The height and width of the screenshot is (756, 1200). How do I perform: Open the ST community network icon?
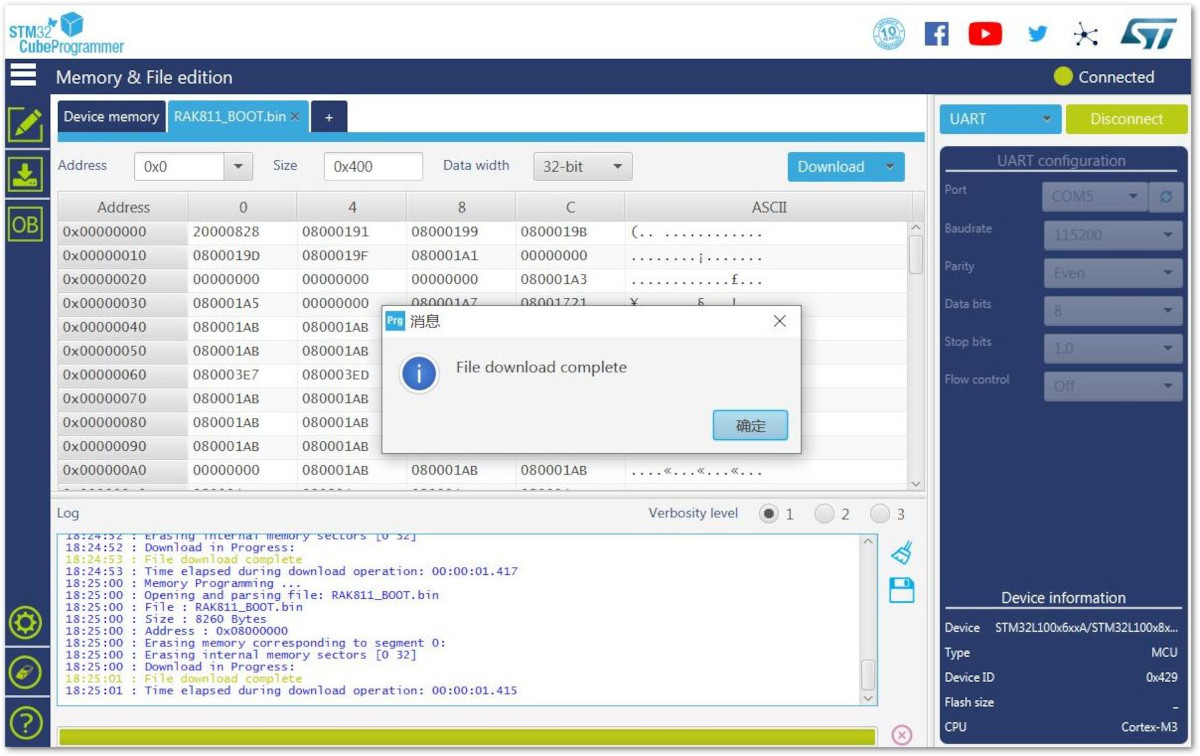1085,35
